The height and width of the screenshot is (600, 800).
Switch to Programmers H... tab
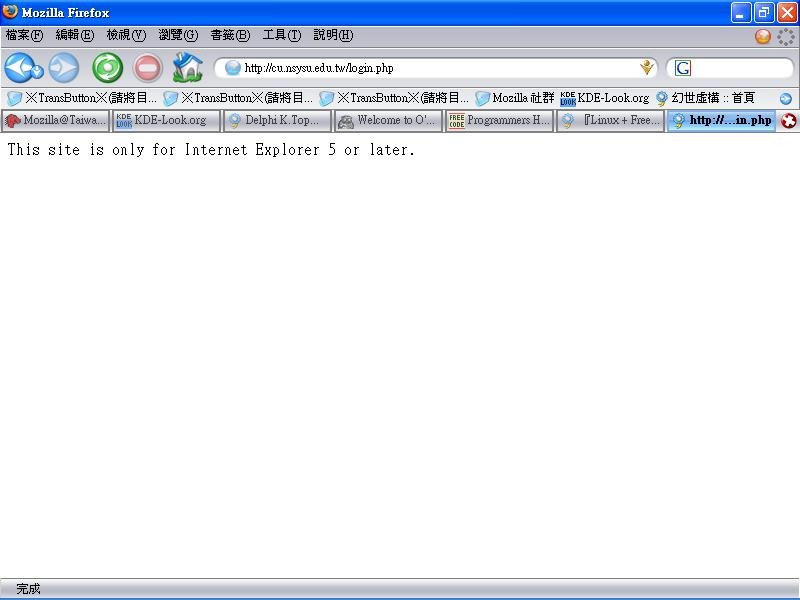tap(500, 120)
